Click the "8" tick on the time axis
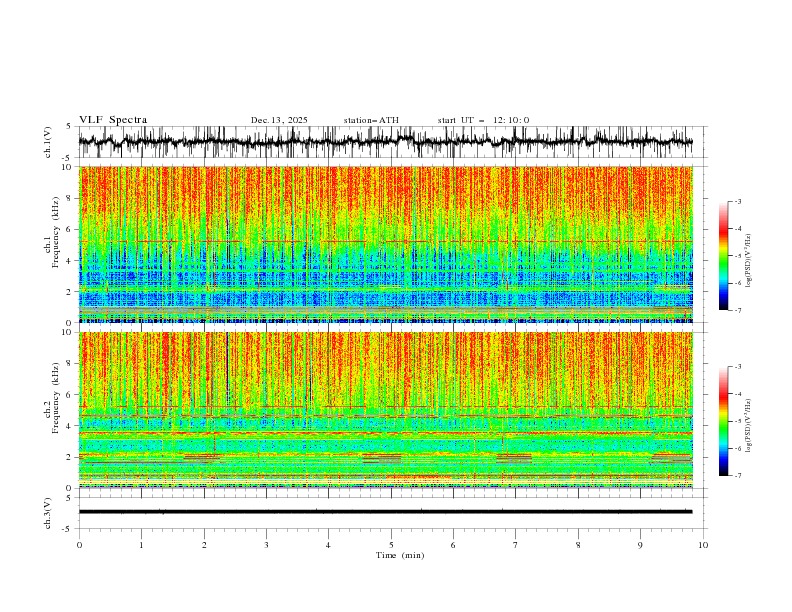The width and height of the screenshot is (792, 612). click(578, 545)
